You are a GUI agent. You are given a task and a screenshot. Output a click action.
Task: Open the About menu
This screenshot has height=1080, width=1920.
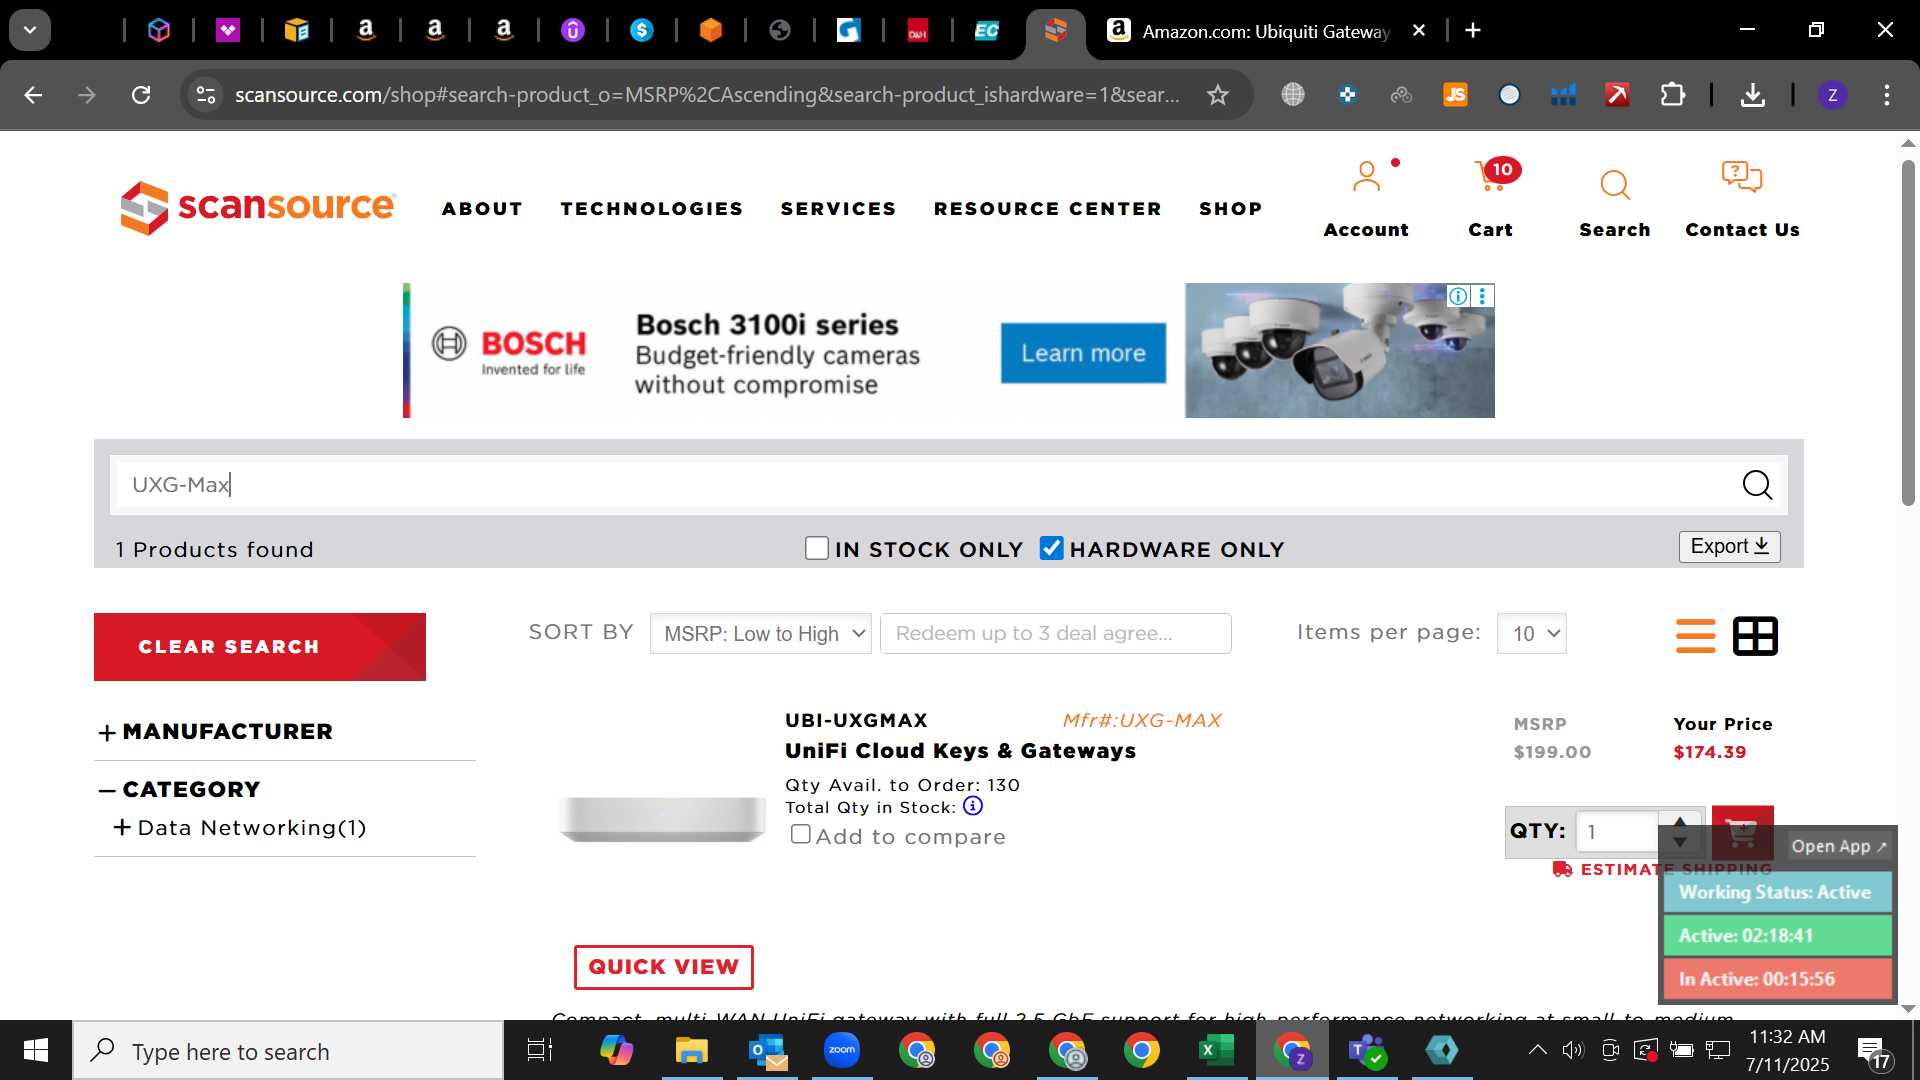tap(482, 209)
